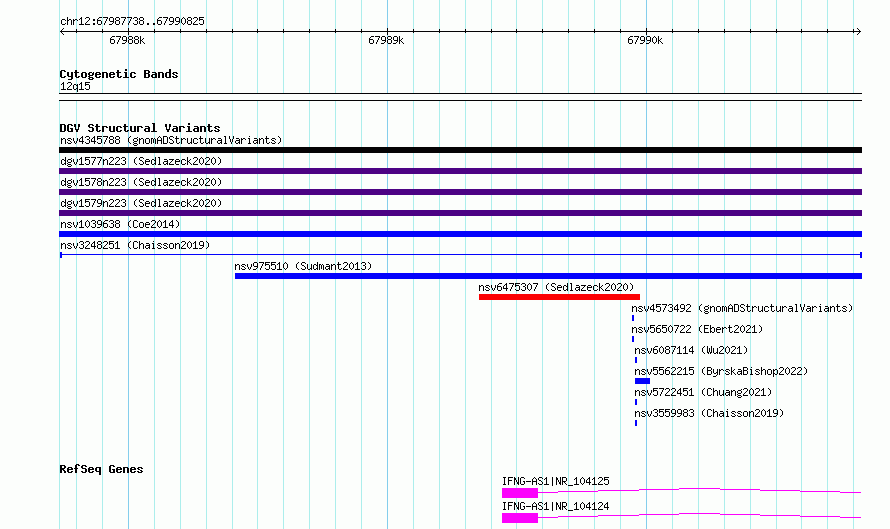Select the dgv1577n223 purple variant bar

(x=460, y=171)
